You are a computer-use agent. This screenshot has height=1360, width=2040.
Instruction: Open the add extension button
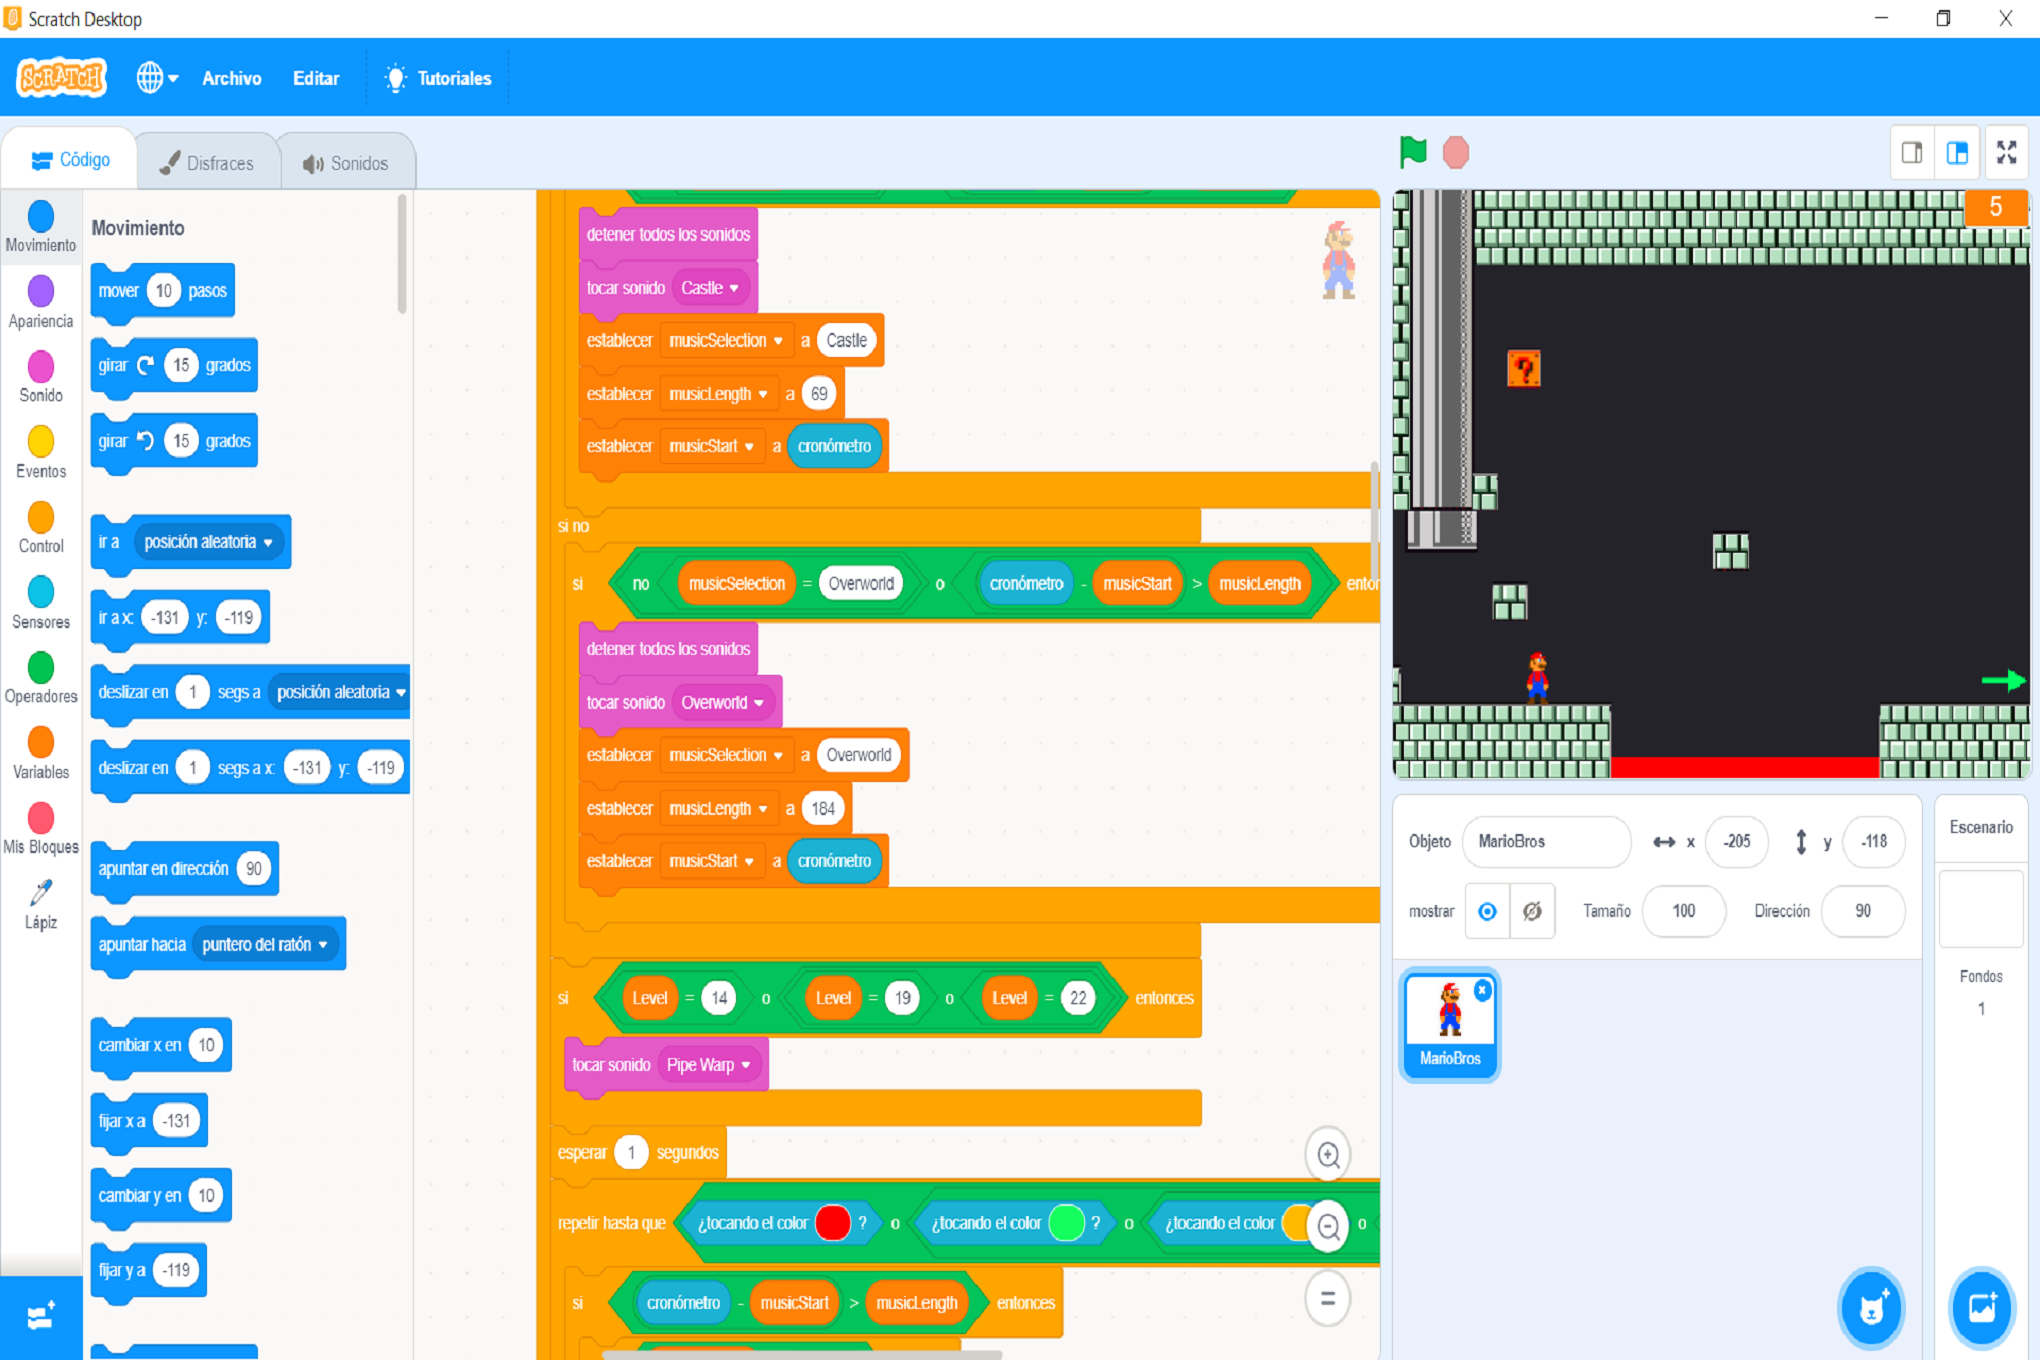pyautogui.click(x=40, y=1316)
